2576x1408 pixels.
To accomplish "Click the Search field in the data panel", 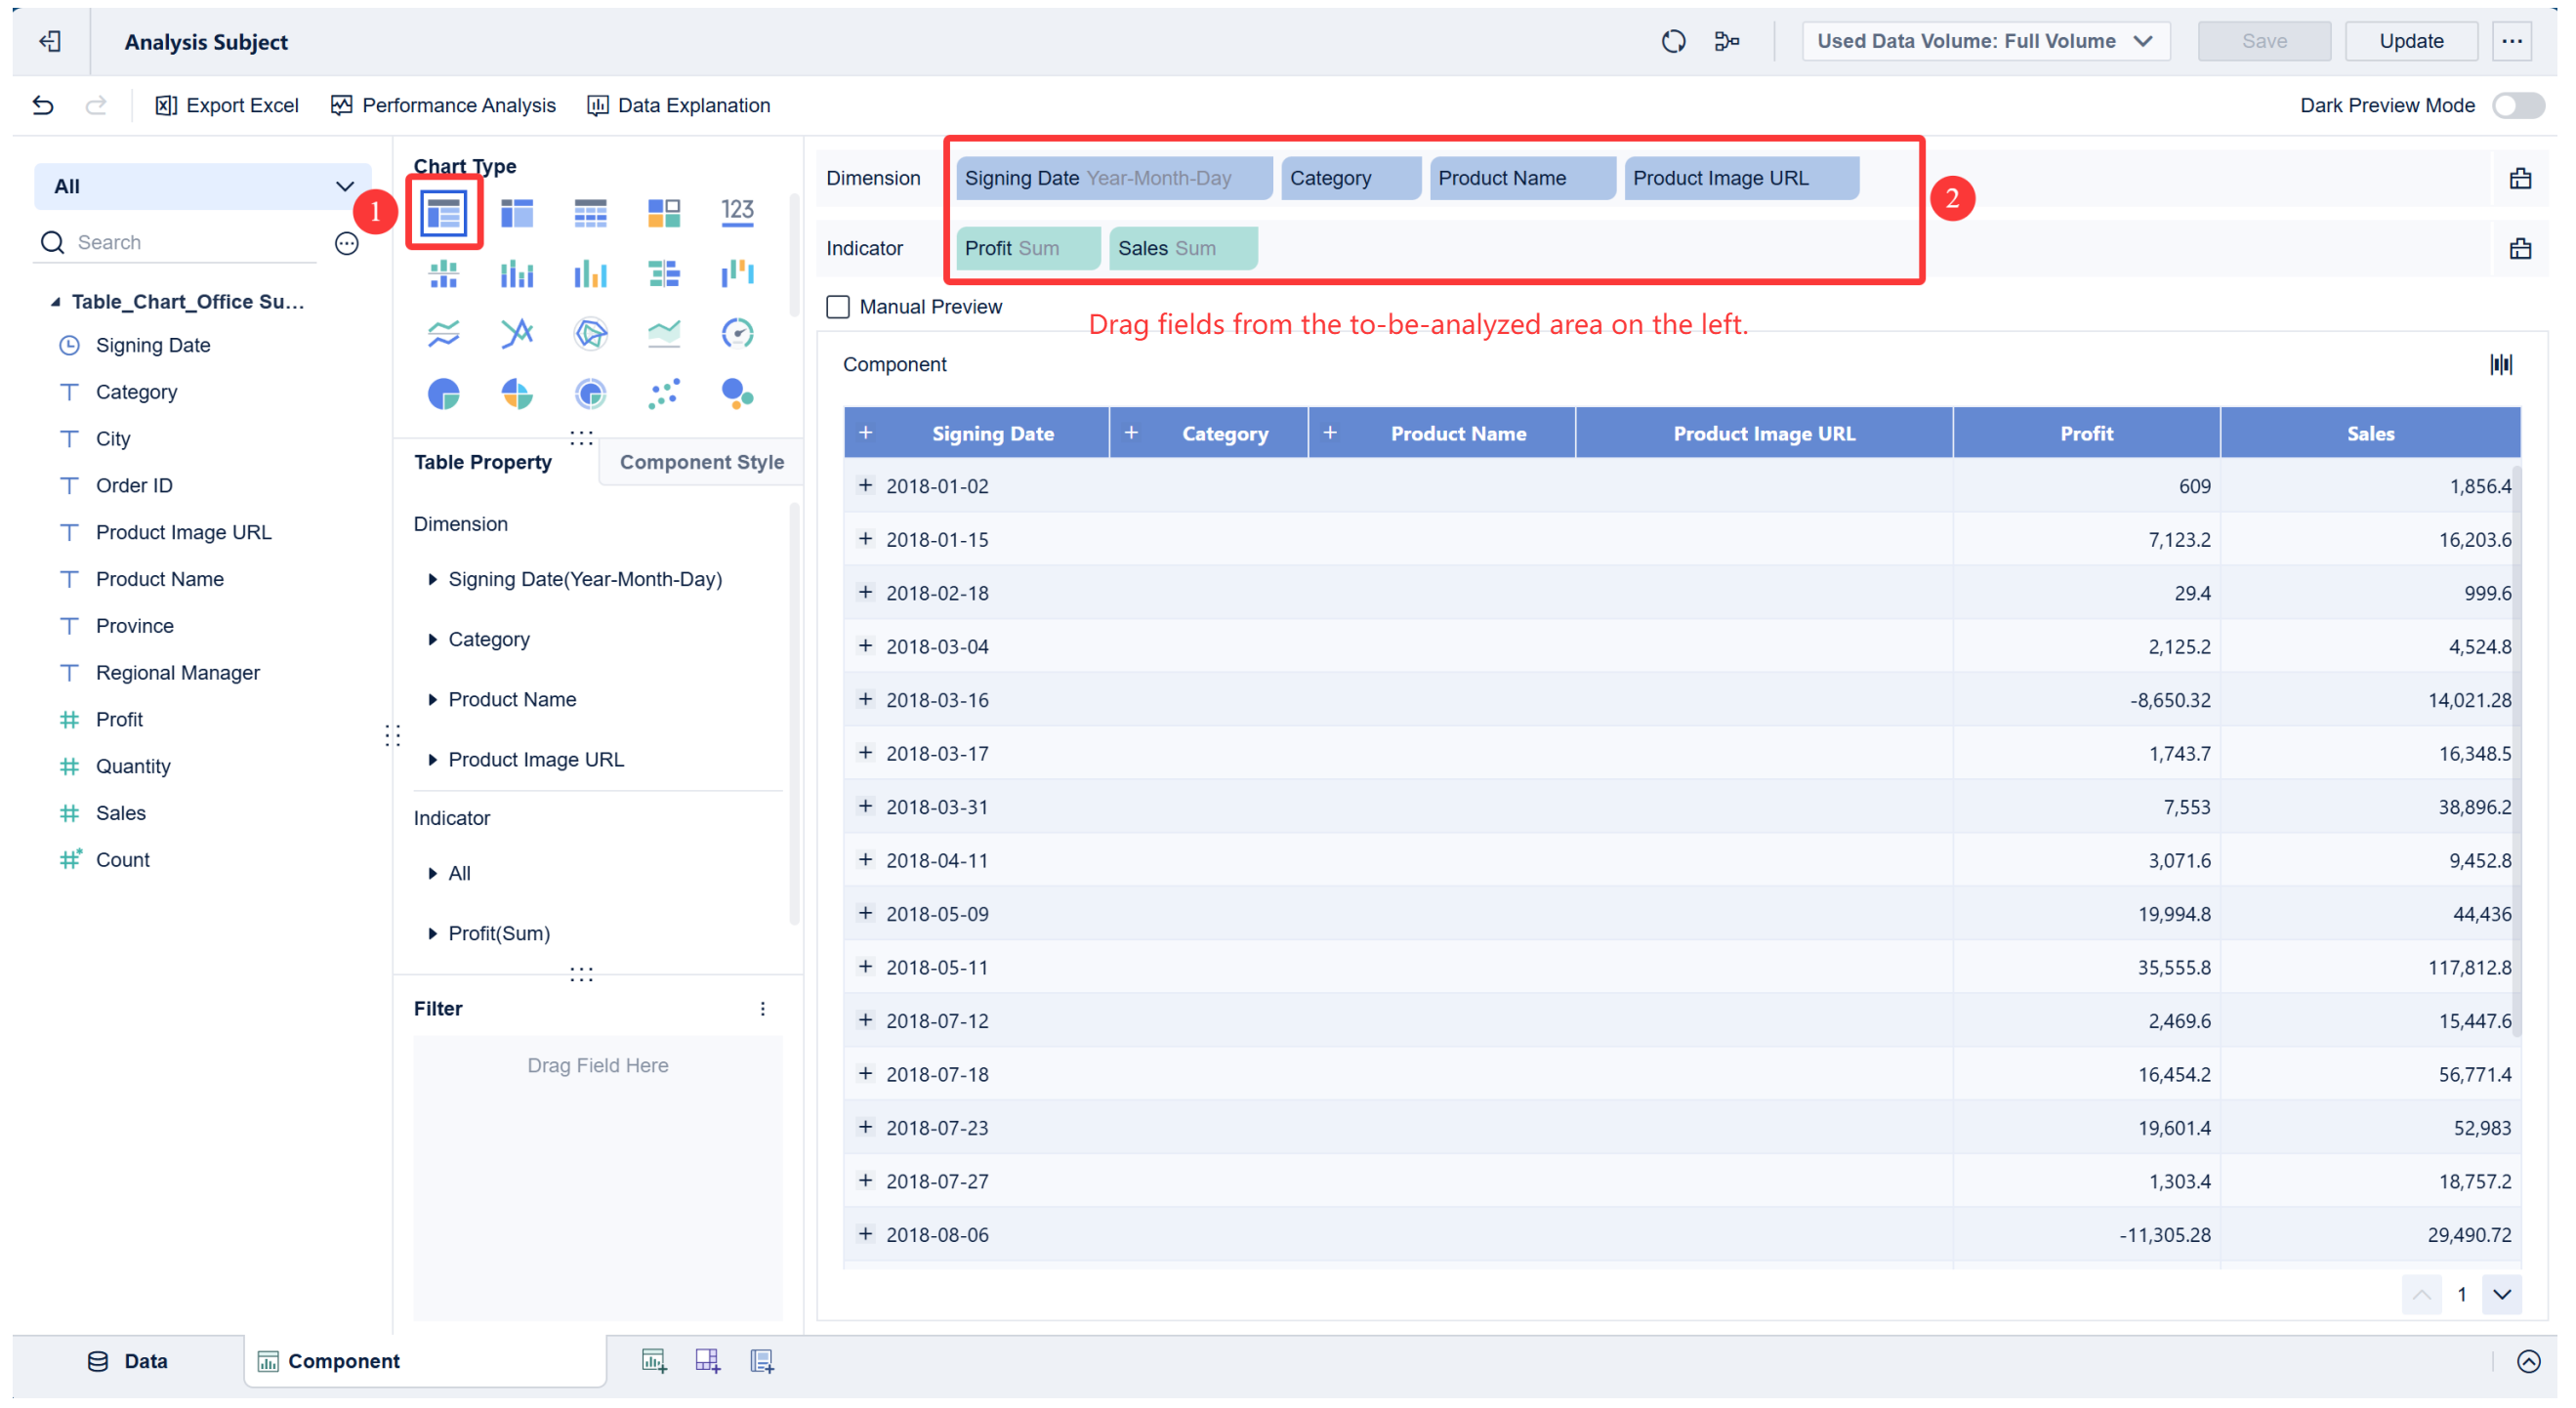I will coord(170,242).
